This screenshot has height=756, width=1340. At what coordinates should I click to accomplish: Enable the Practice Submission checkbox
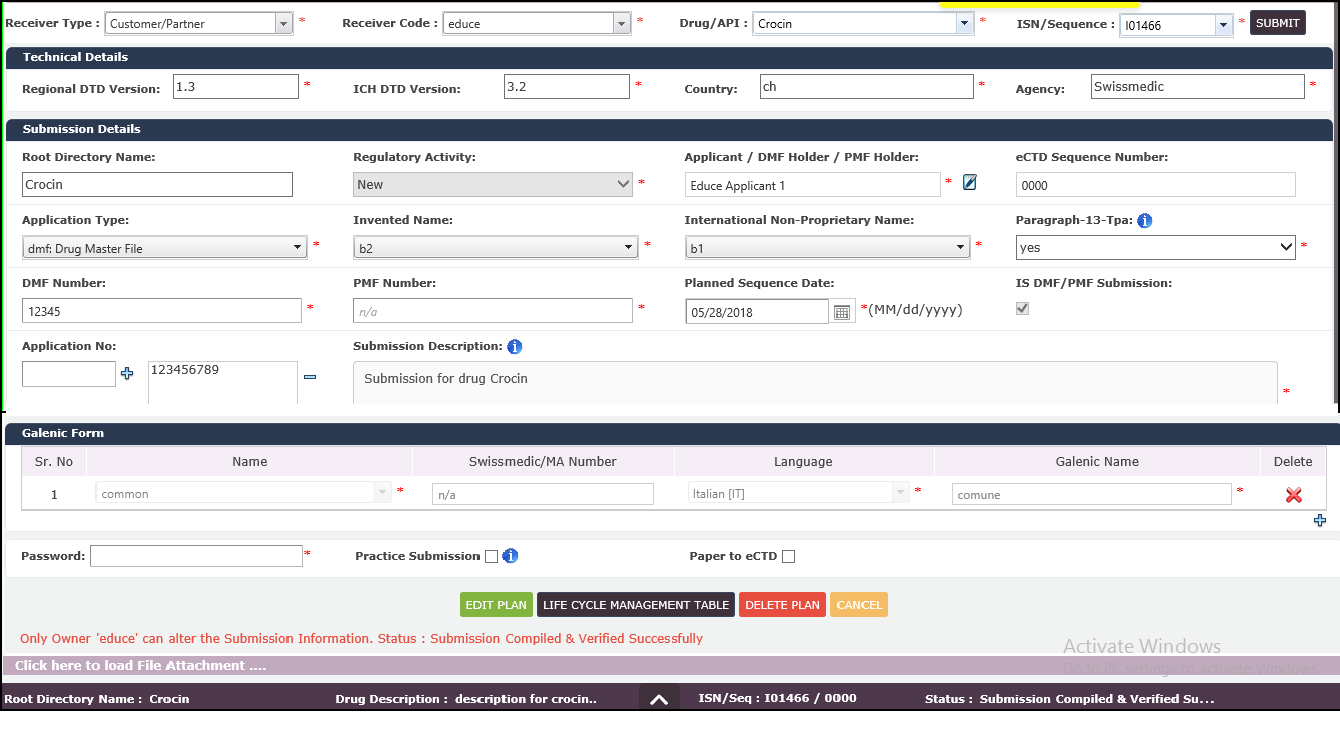click(491, 557)
